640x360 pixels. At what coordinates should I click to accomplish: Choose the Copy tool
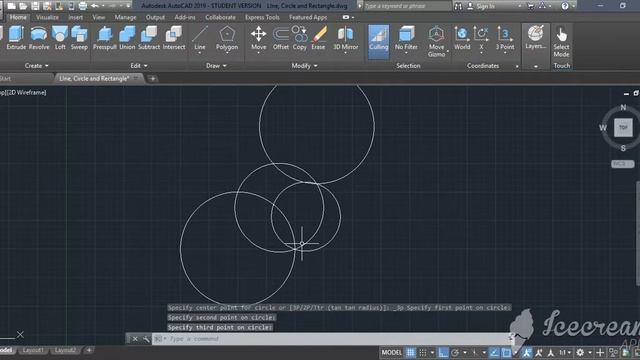point(300,38)
